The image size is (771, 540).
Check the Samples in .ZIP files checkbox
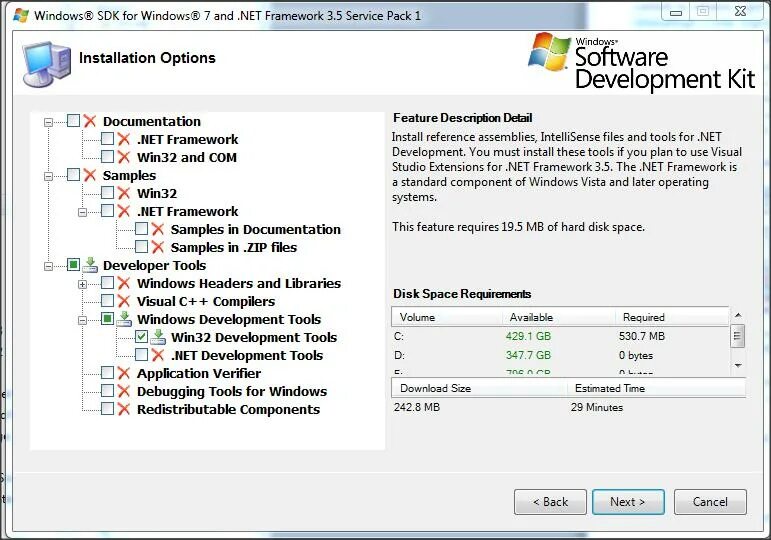[141, 246]
